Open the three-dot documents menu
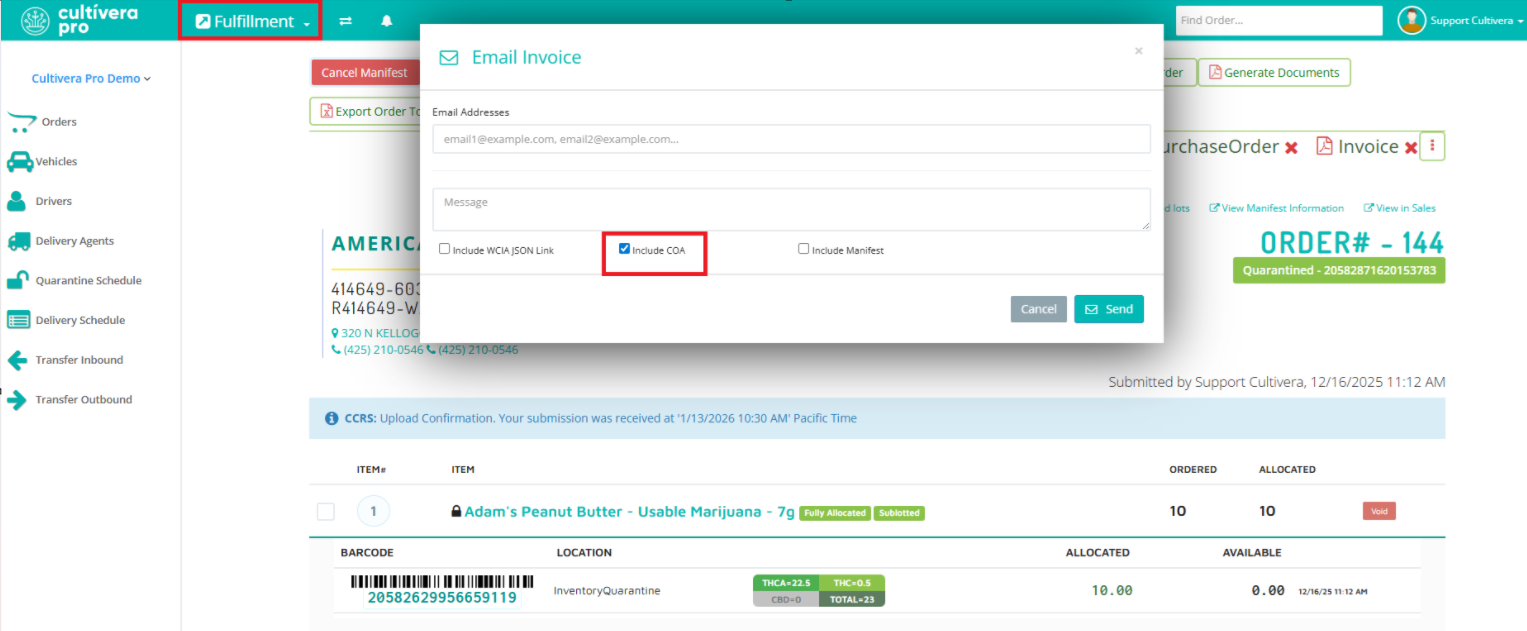The height and width of the screenshot is (631, 1527). (x=1432, y=147)
